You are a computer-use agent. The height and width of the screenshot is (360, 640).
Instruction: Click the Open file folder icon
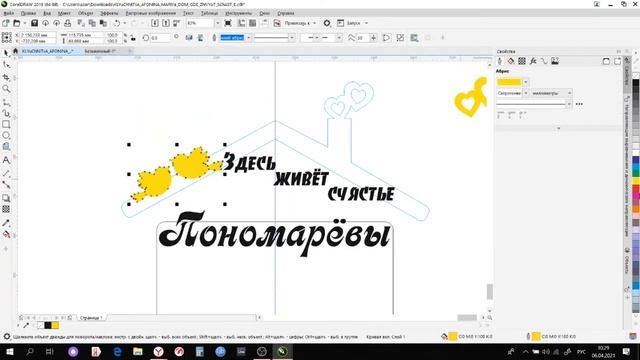(x=16, y=23)
